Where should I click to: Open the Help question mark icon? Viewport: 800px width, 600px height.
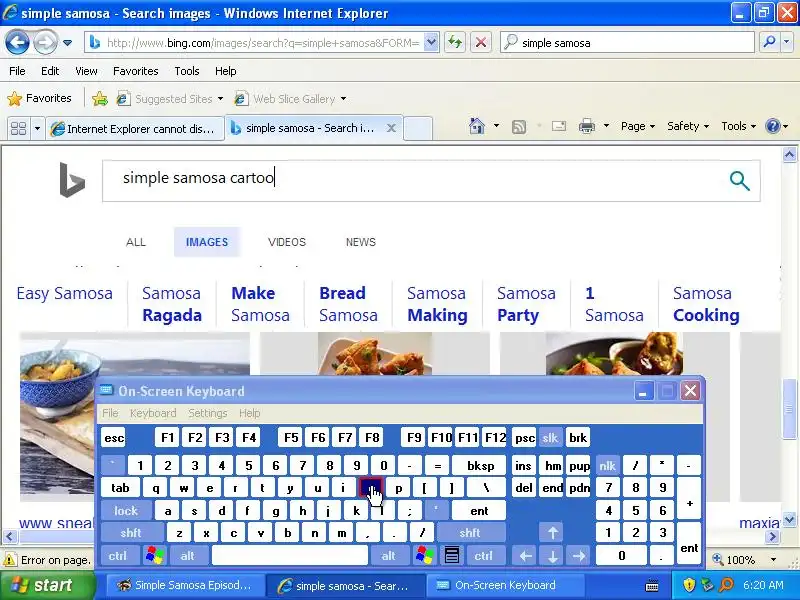pos(773,126)
